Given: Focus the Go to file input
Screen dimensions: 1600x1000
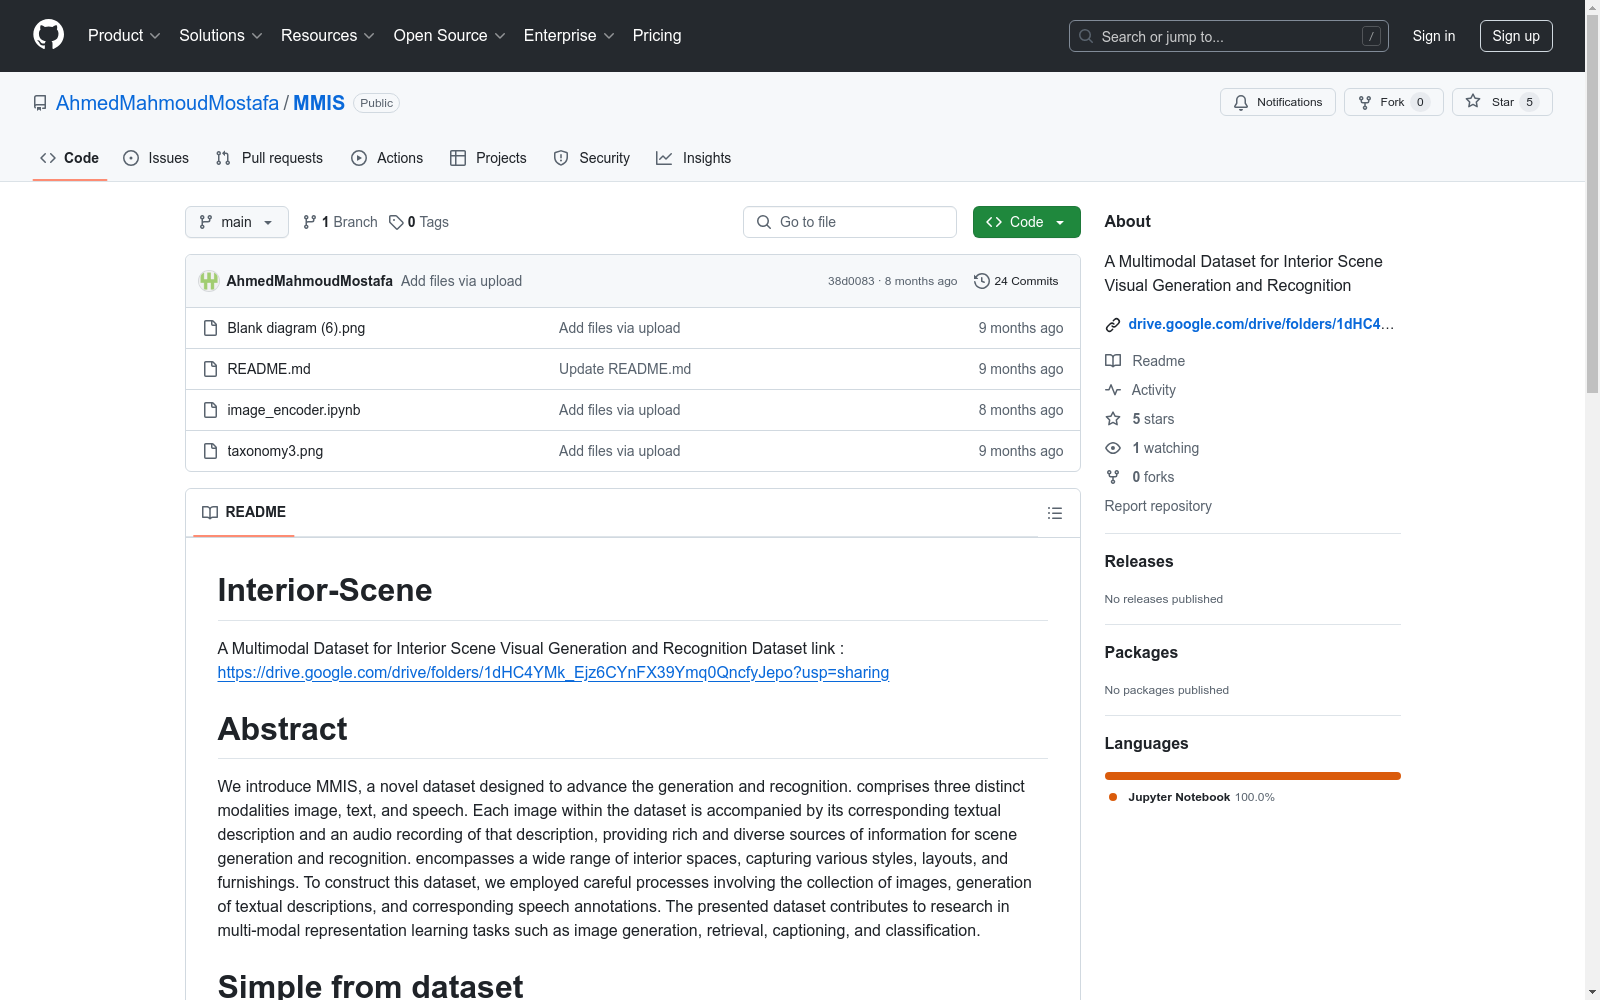Looking at the screenshot, I should [850, 222].
